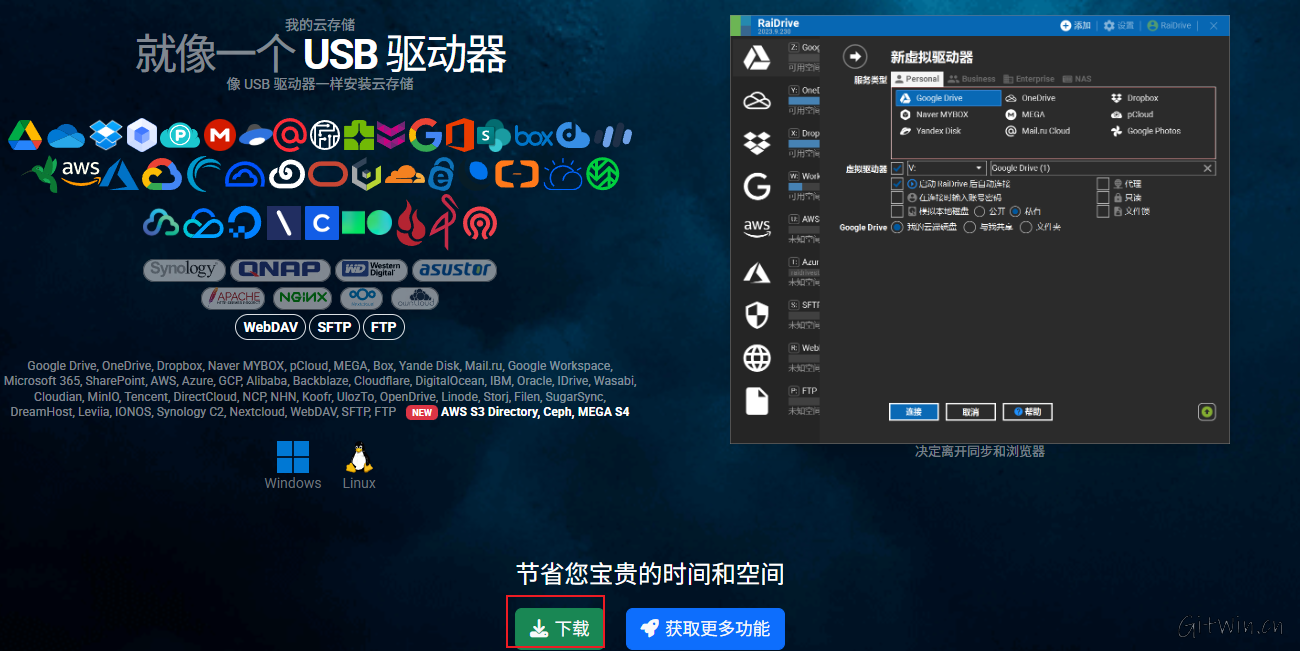Select Naver MYBOX in the service list

934,115
